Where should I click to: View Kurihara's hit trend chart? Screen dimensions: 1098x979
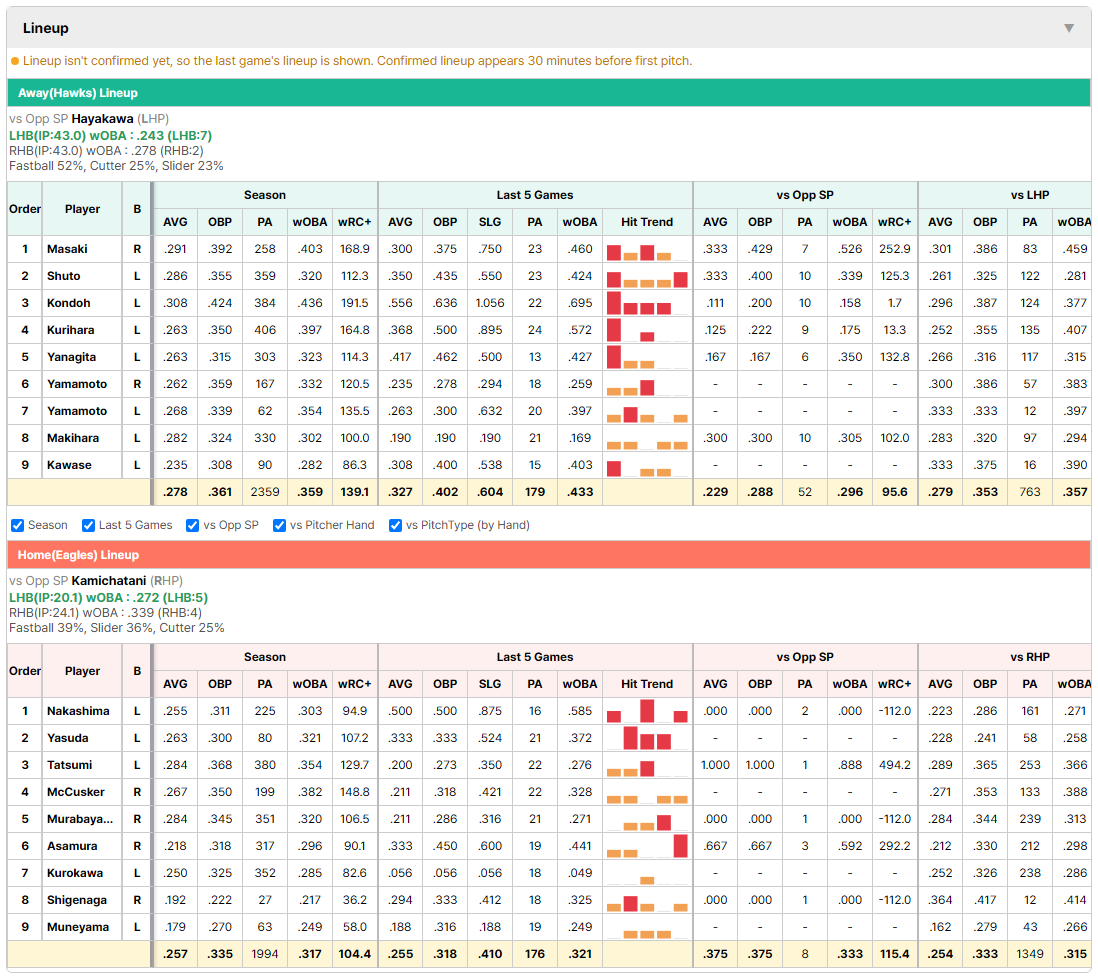[646, 331]
